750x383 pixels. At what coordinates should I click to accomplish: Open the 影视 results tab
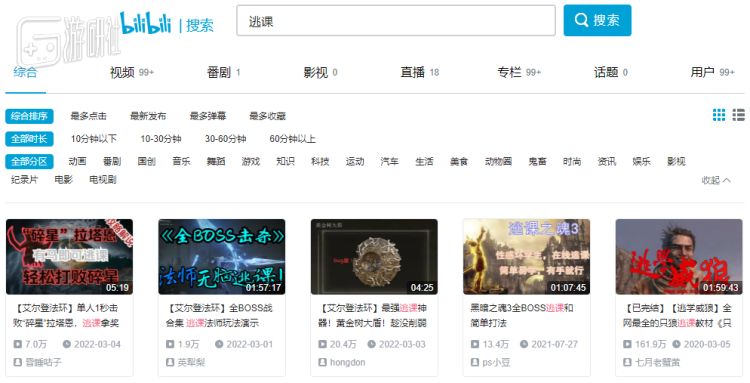pos(320,72)
